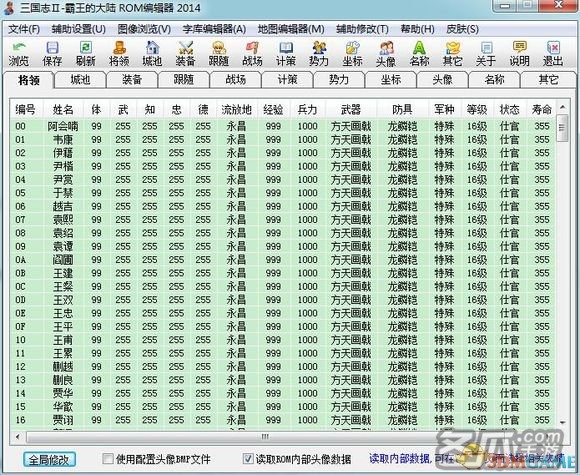Screen dimensions: 580x475
Task: Switch to the 其它 tab
Action: pos(548,80)
